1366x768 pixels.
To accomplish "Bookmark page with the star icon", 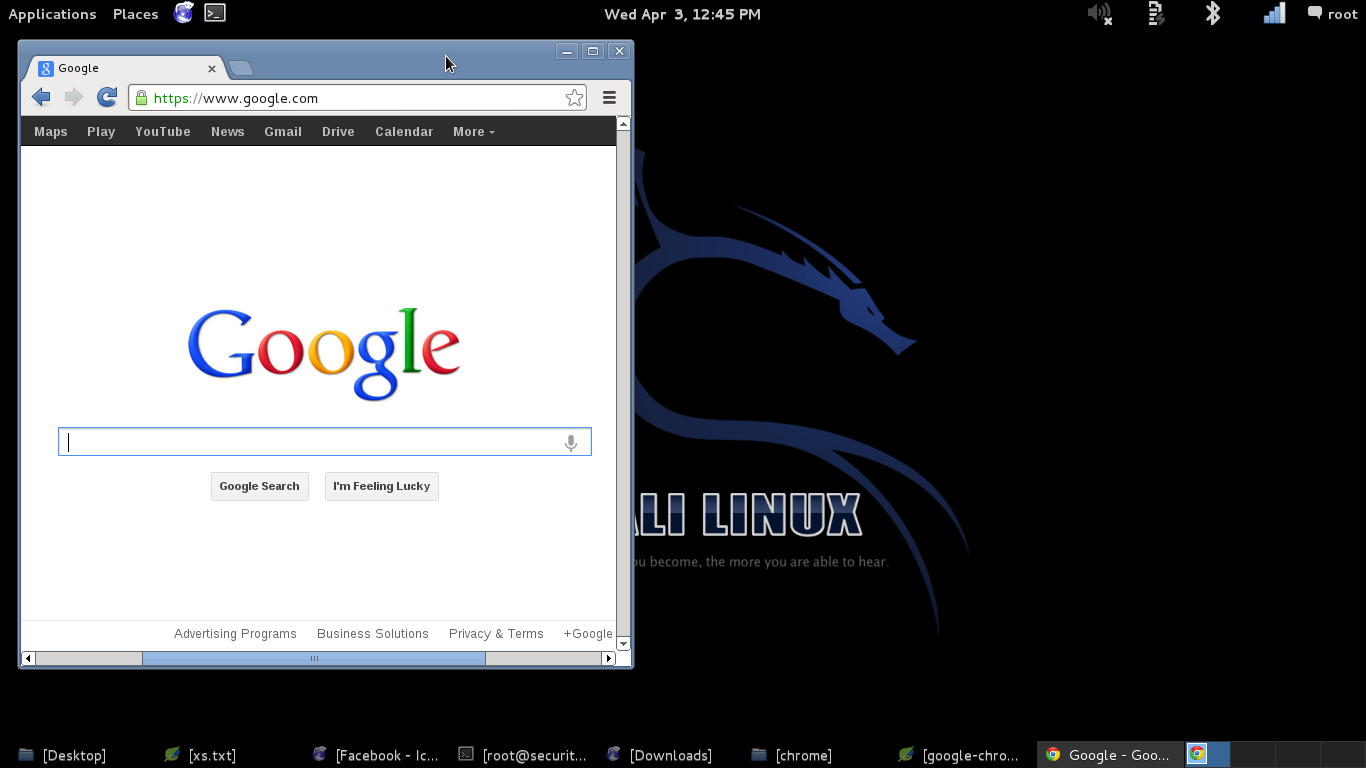I will (x=574, y=97).
